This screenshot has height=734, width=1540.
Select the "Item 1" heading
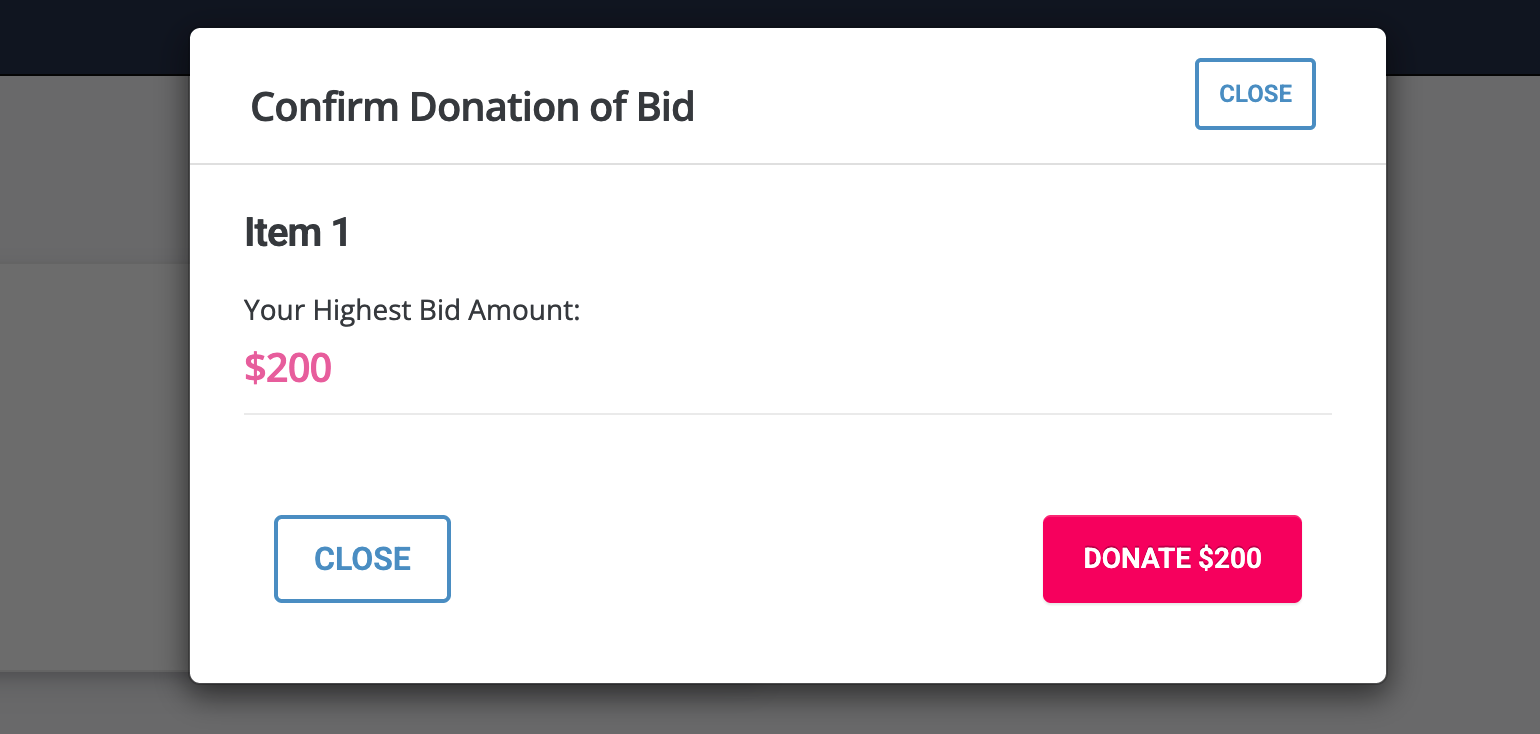click(x=297, y=233)
